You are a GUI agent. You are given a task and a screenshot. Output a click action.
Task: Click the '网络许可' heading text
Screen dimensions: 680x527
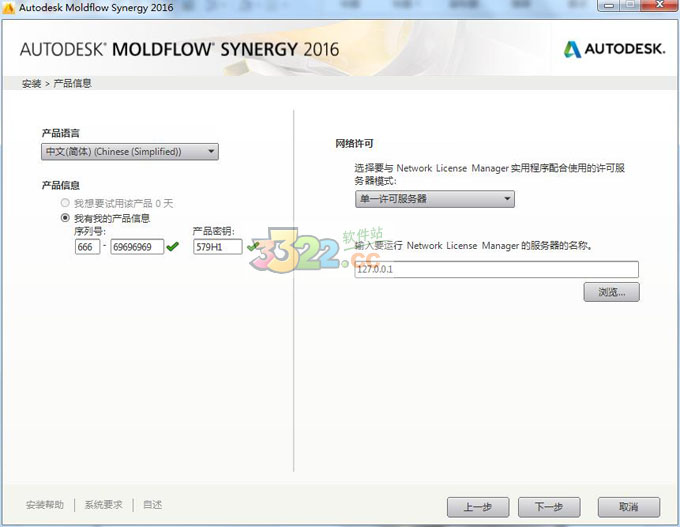[354, 144]
